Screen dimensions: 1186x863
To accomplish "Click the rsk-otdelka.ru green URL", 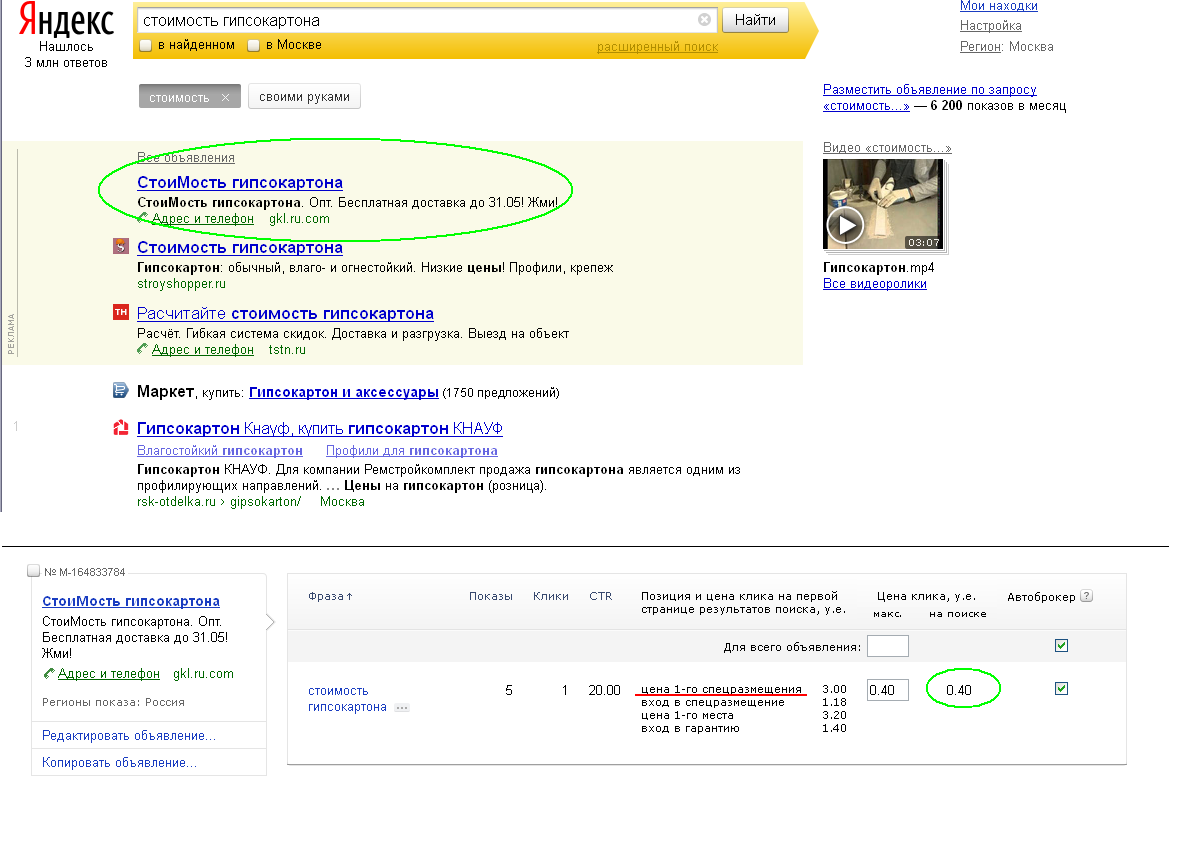I will (x=219, y=501).
